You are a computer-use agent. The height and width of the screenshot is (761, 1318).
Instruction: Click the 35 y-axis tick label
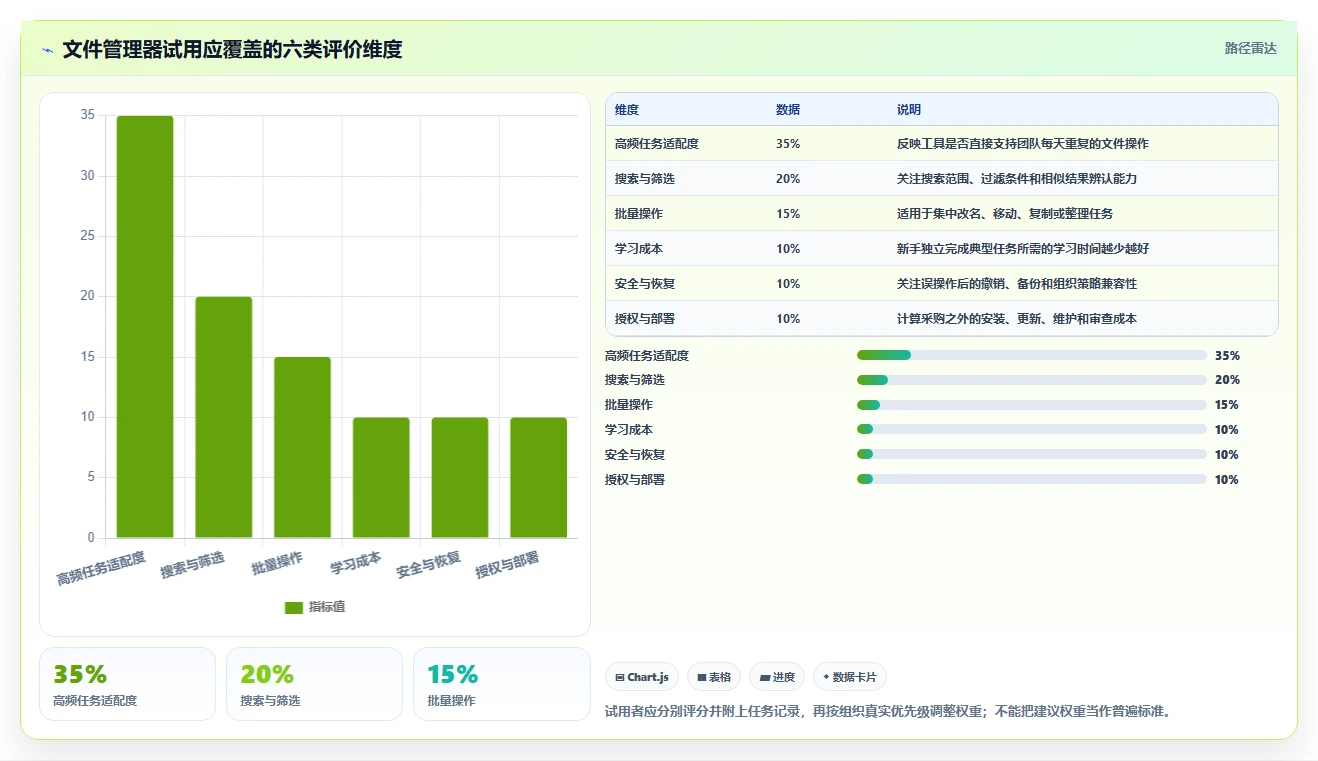pos(88,115)
